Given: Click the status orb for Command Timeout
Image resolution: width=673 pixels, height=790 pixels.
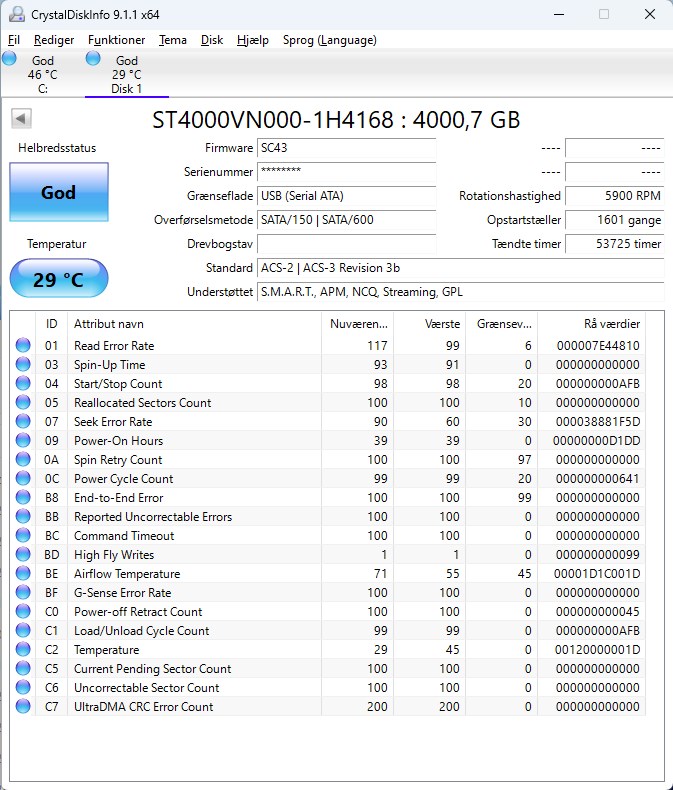Looking at the screenshot, I should point(23,535).
